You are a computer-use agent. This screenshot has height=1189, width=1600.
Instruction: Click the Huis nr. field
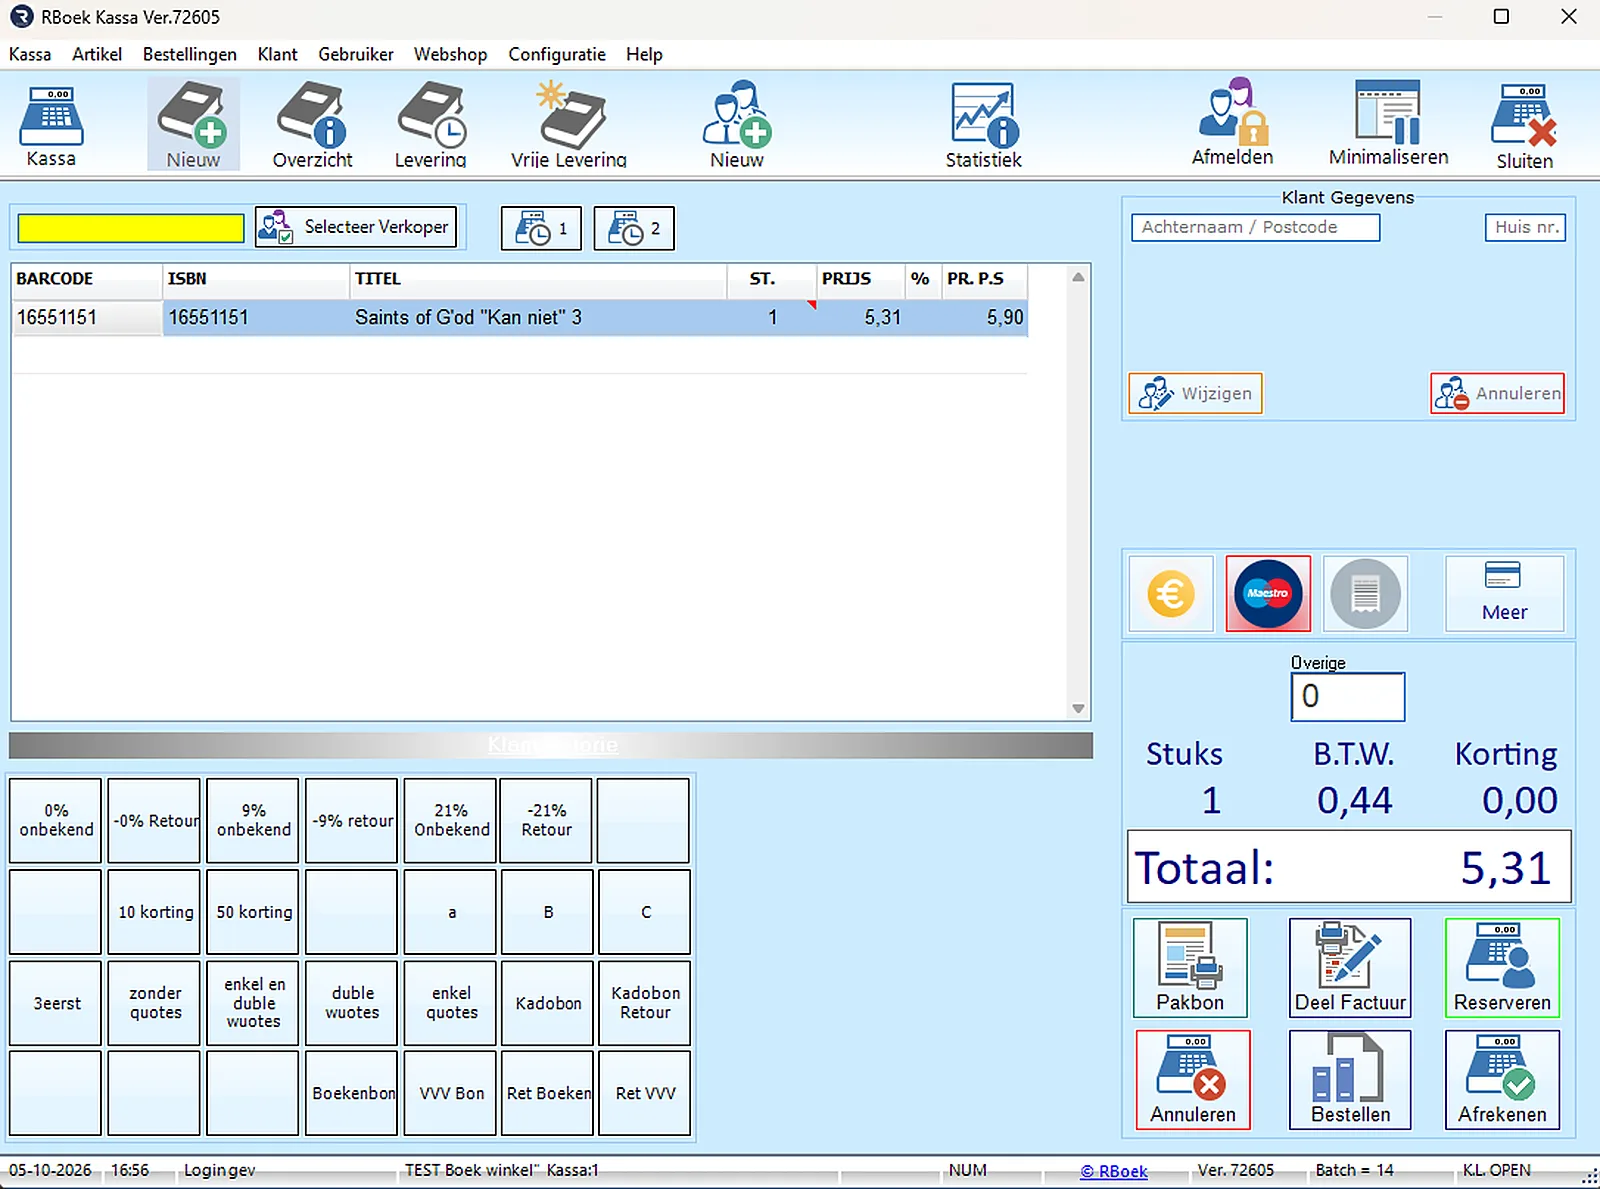pyautogui.click(x=1525, y=227)
